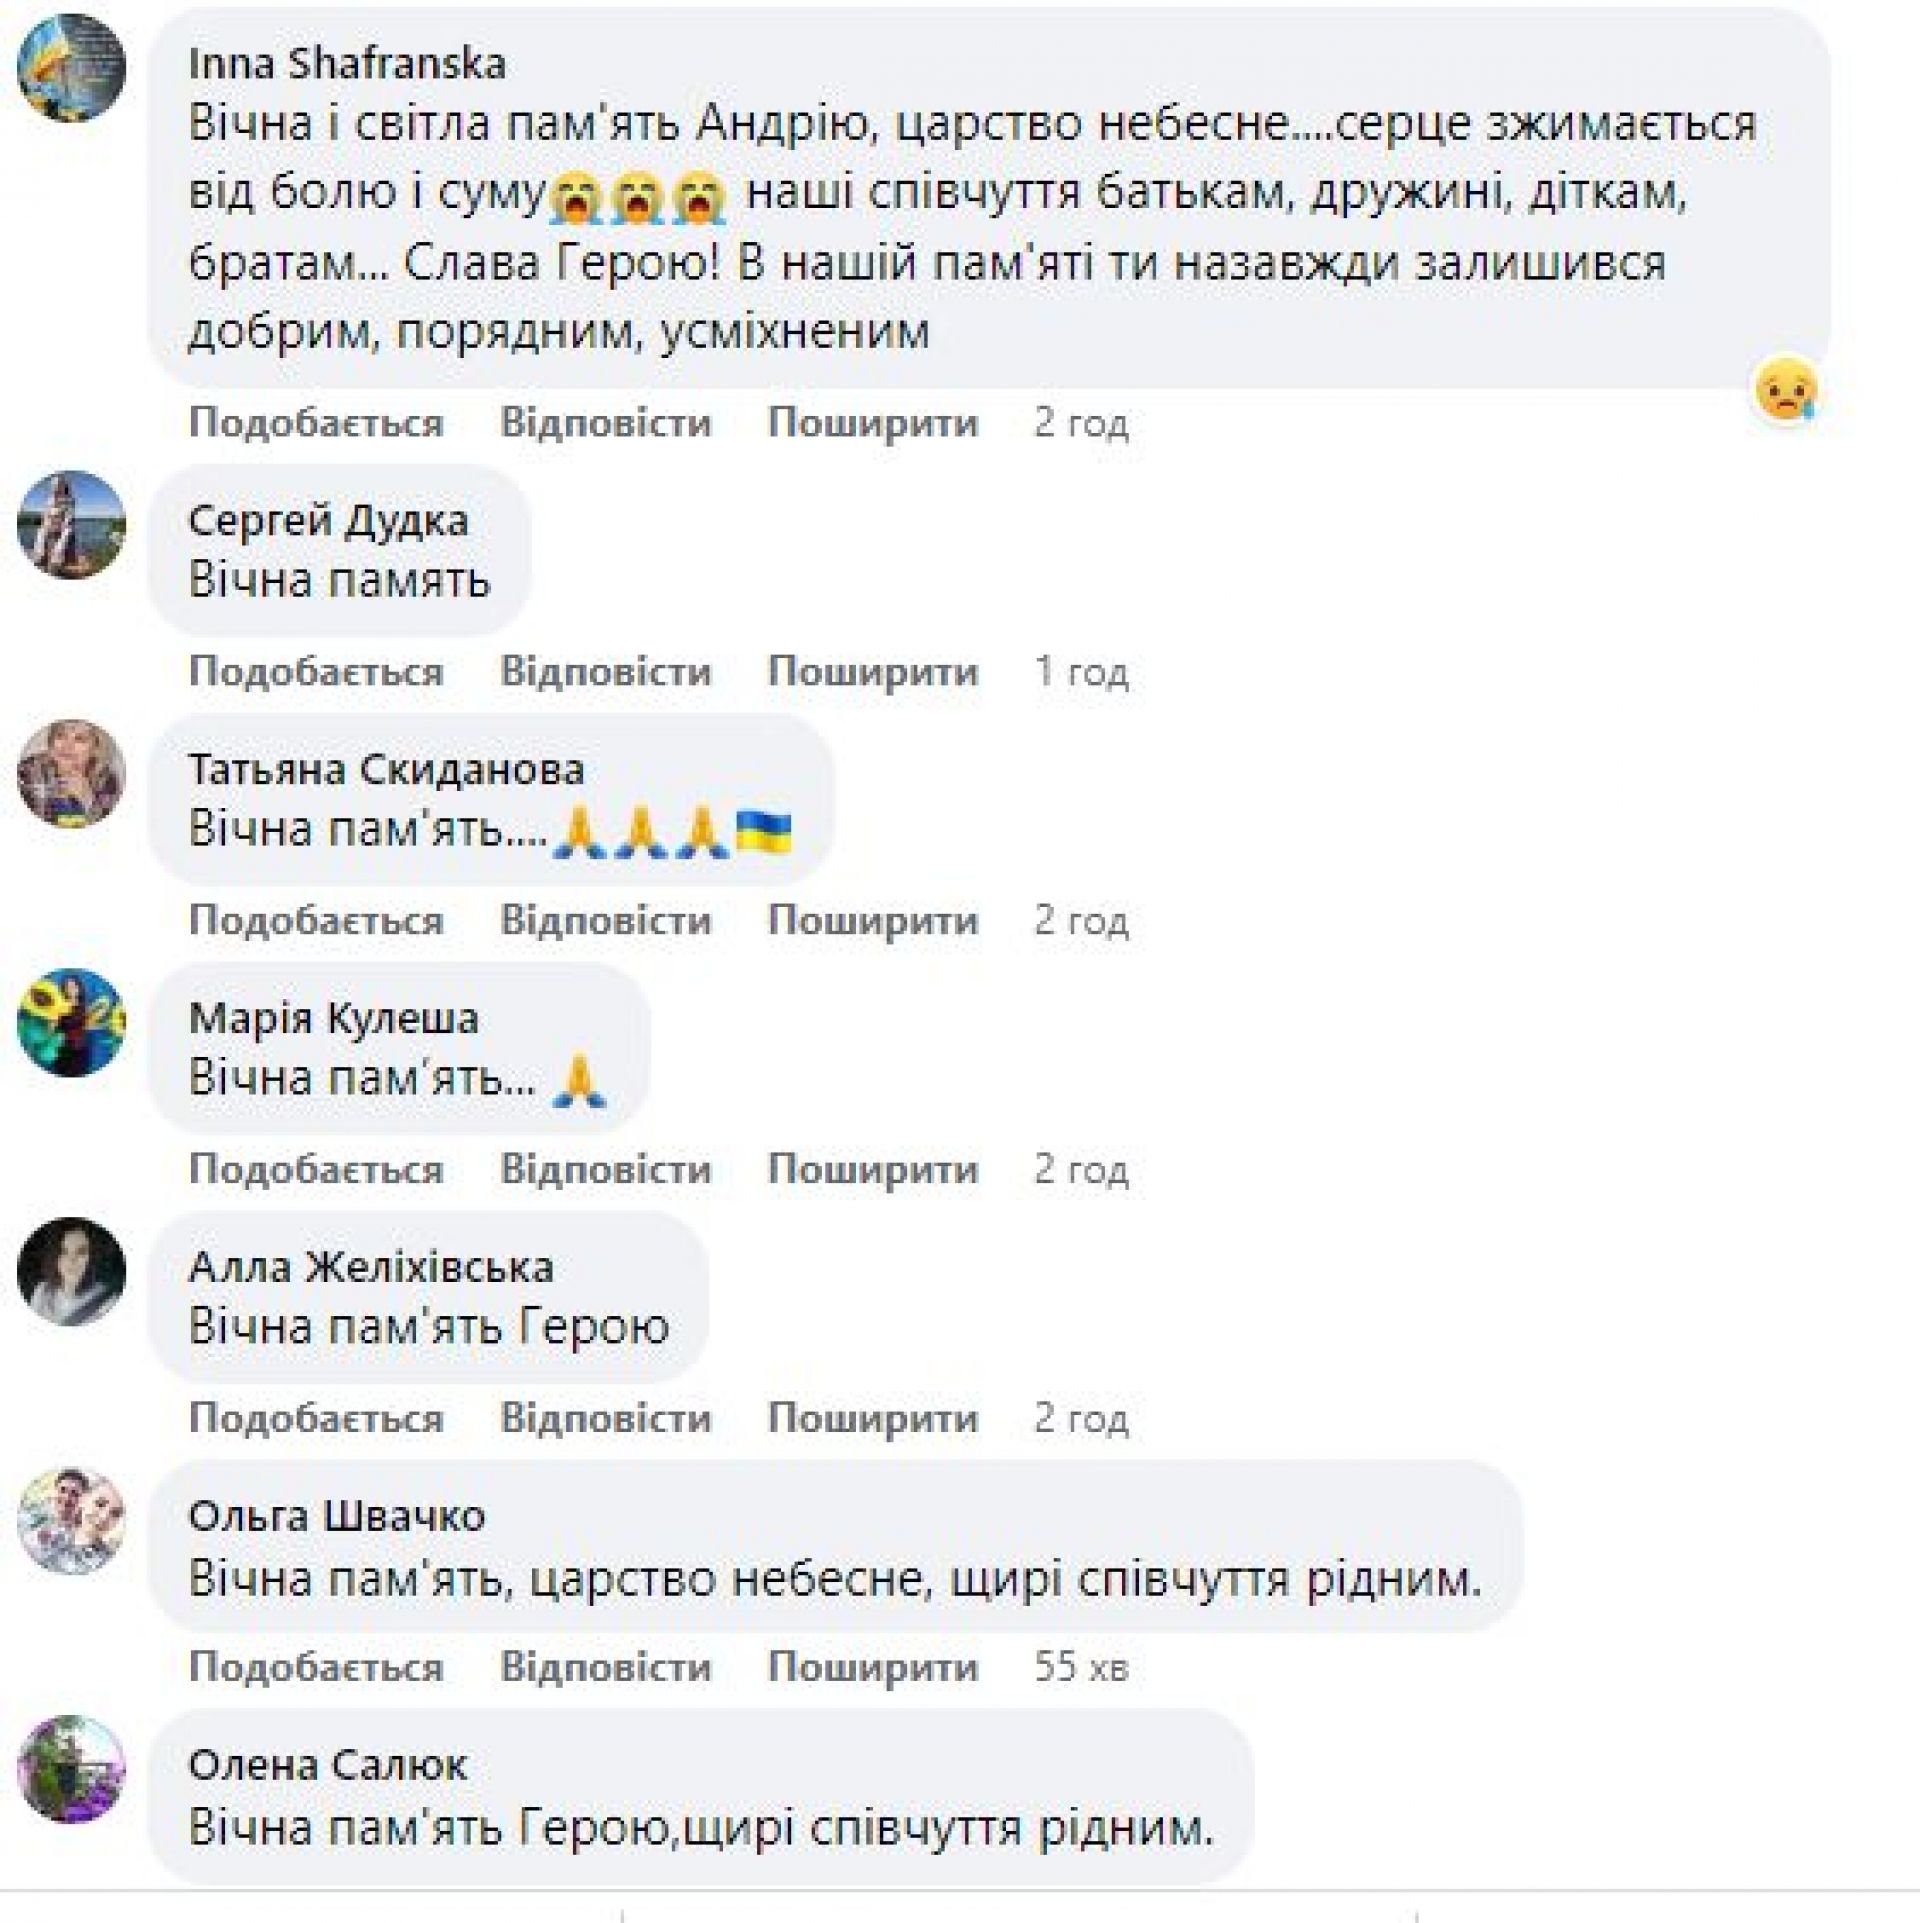Open Алла Желіхівська's profile picture
Screen dimensions: 1920x1923
point(71,1272)
